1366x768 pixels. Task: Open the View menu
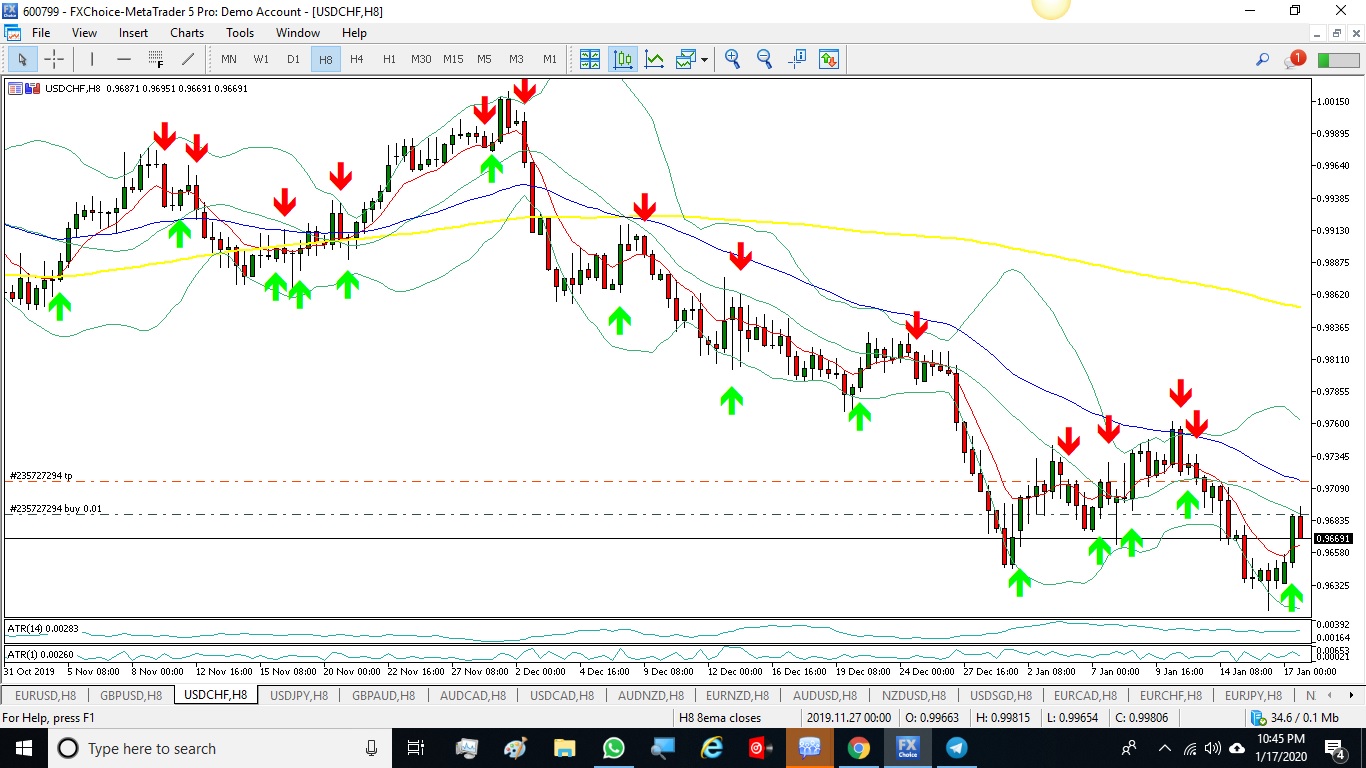click(x=84, y=33)
